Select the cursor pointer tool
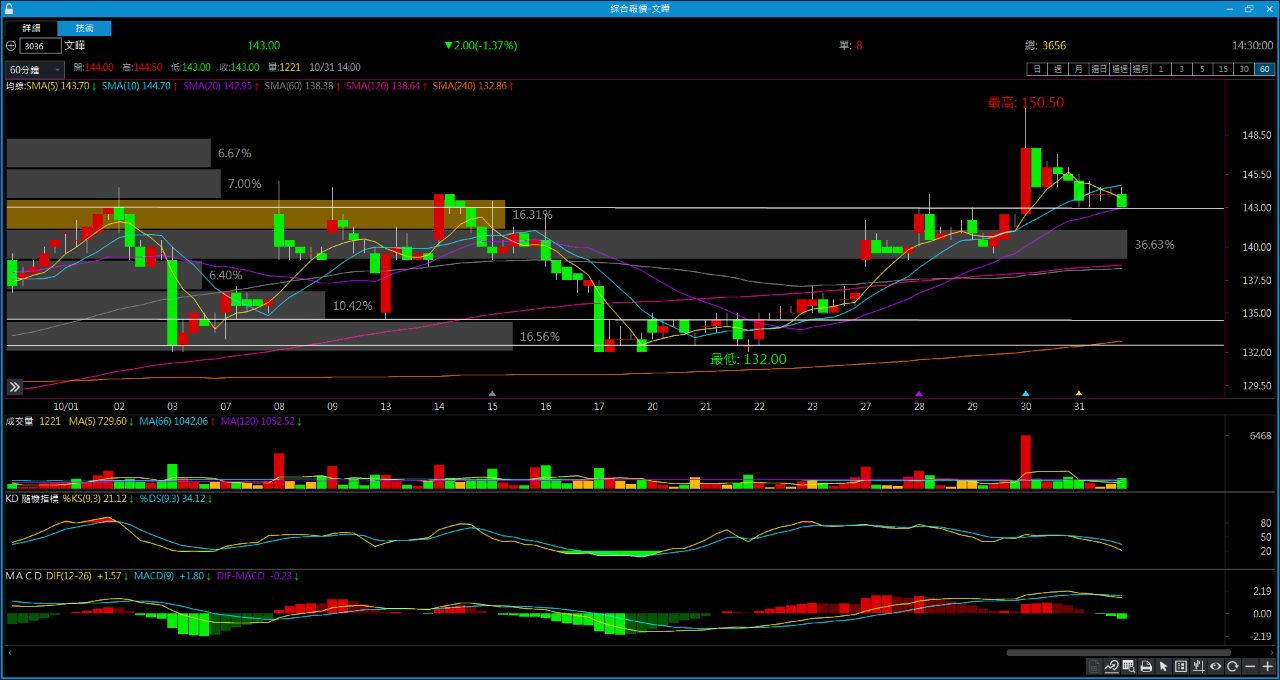 pos(1163,667)
